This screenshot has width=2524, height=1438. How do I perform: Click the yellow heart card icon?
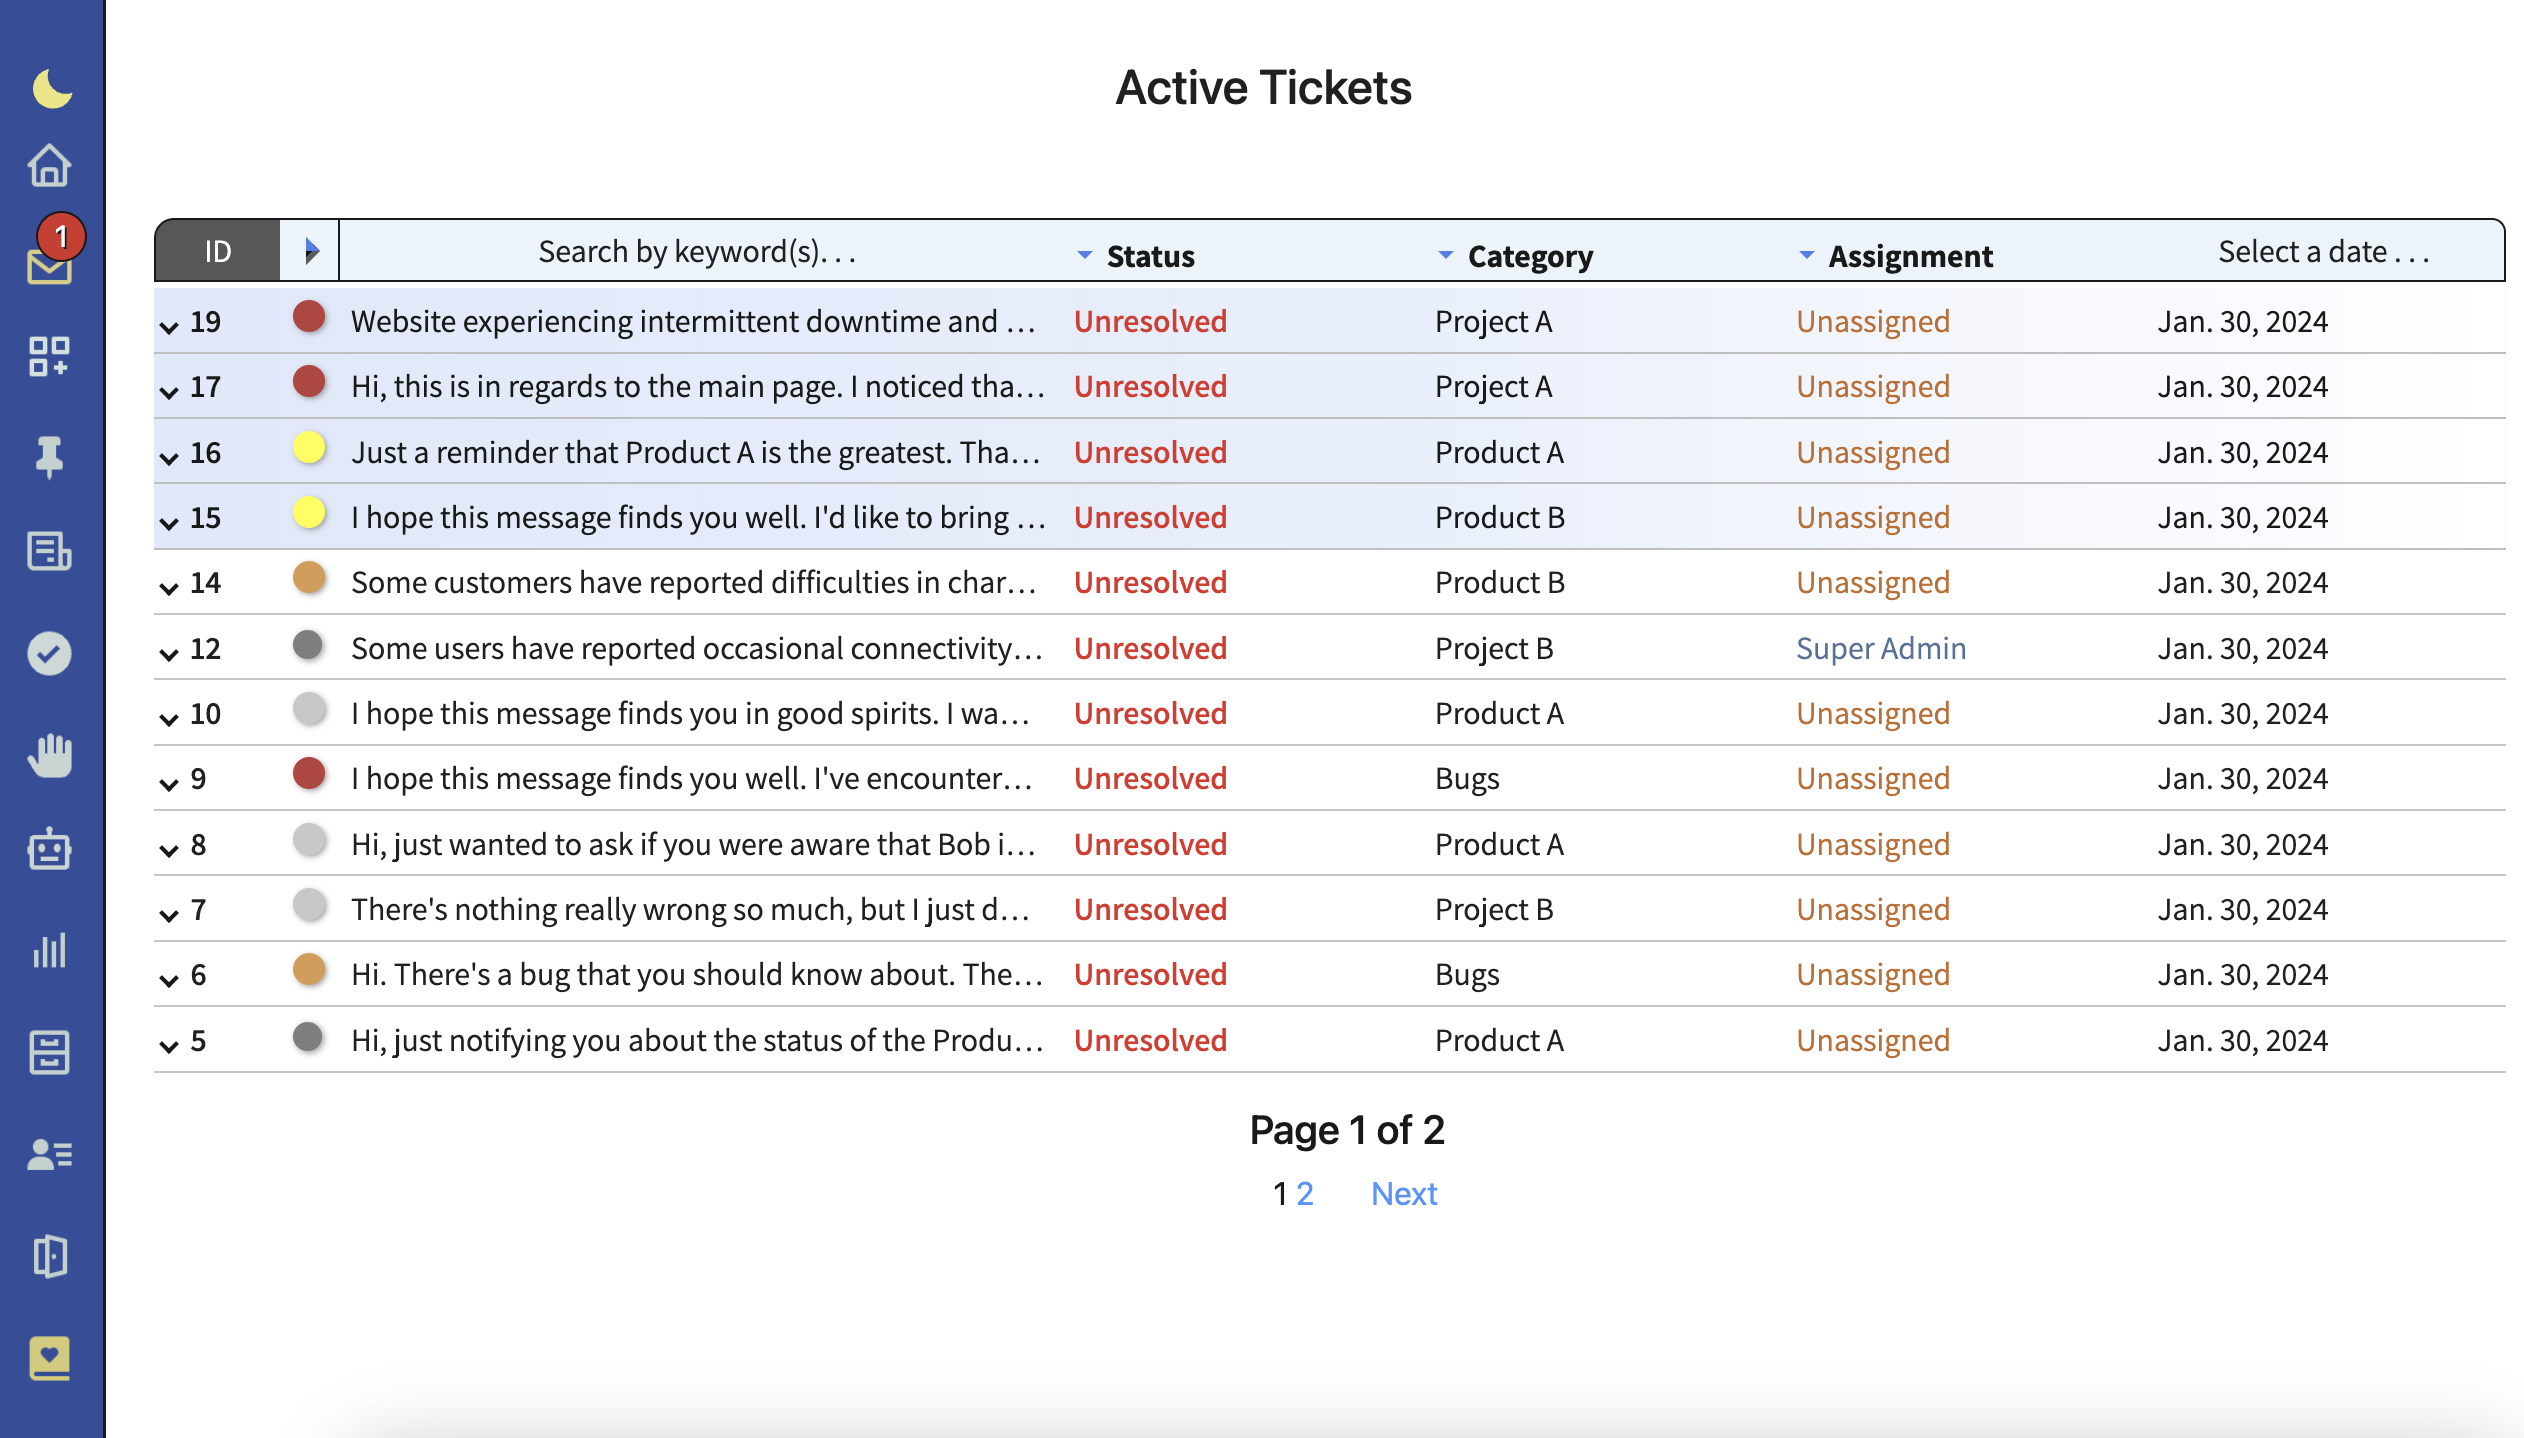[49, 1358]
